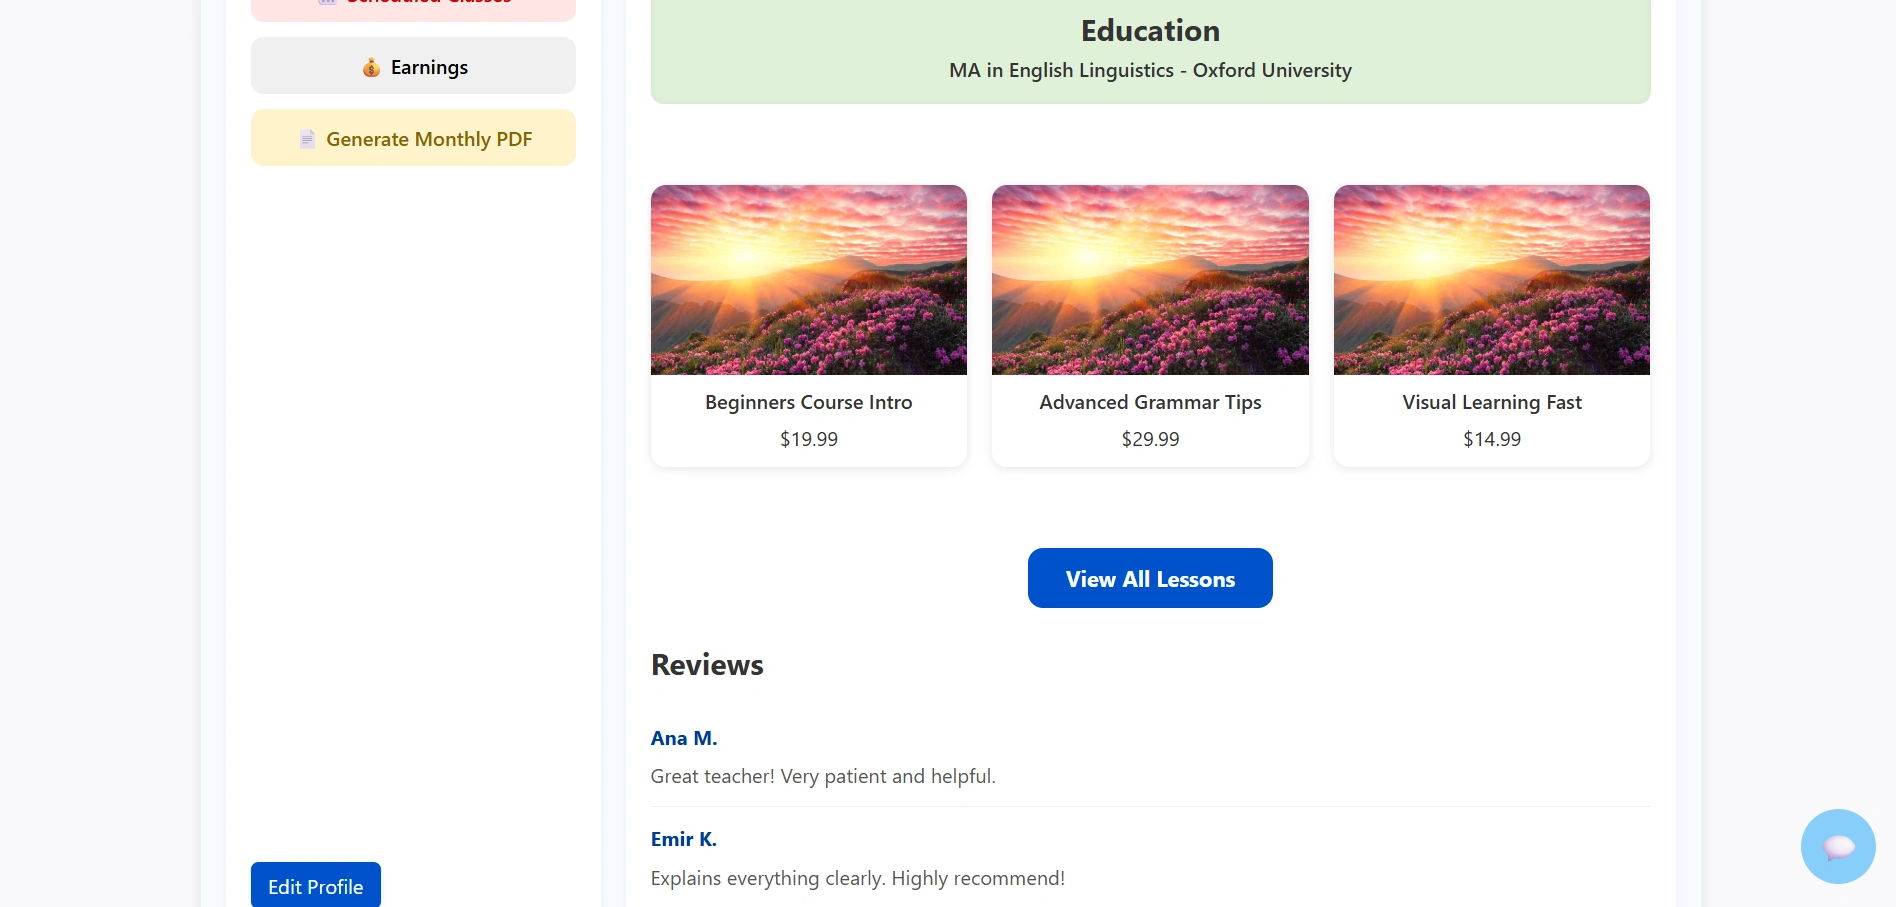Screen dimensions: 1896x907
Task: Click the Reviews section heading
Action: (707, 665)
